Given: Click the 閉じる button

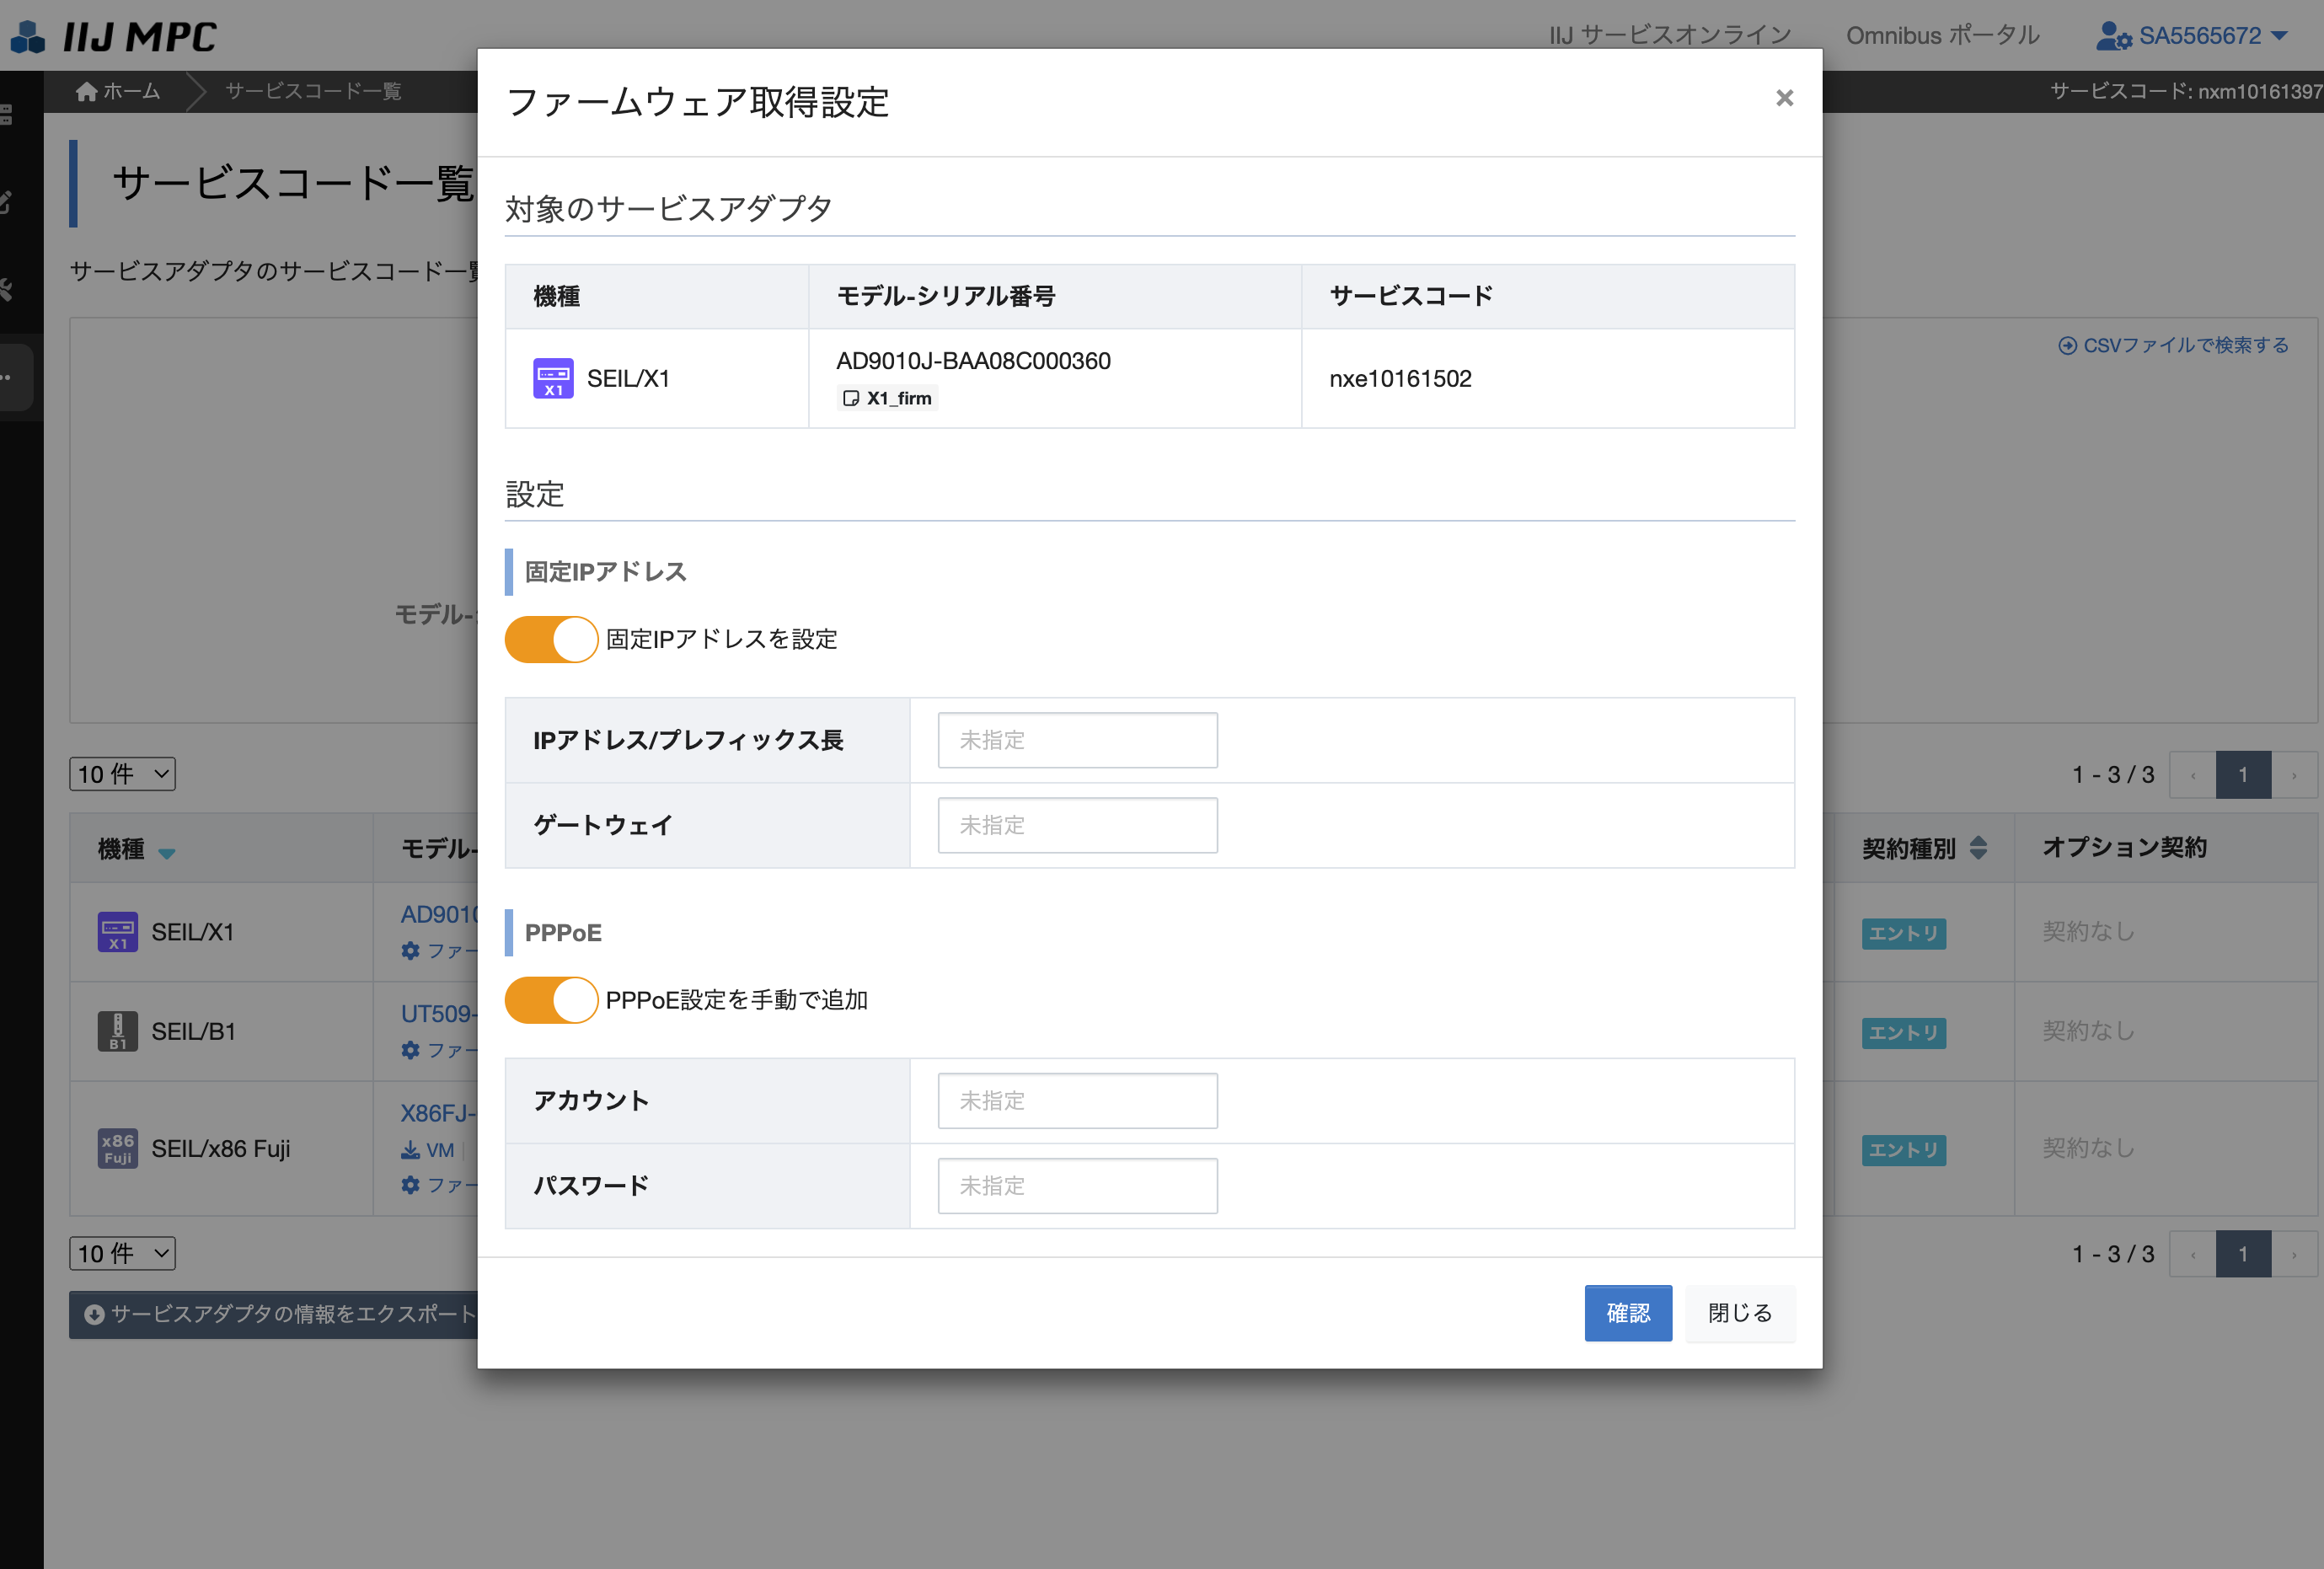Looking at the screenshot, I should 1740,1313.
